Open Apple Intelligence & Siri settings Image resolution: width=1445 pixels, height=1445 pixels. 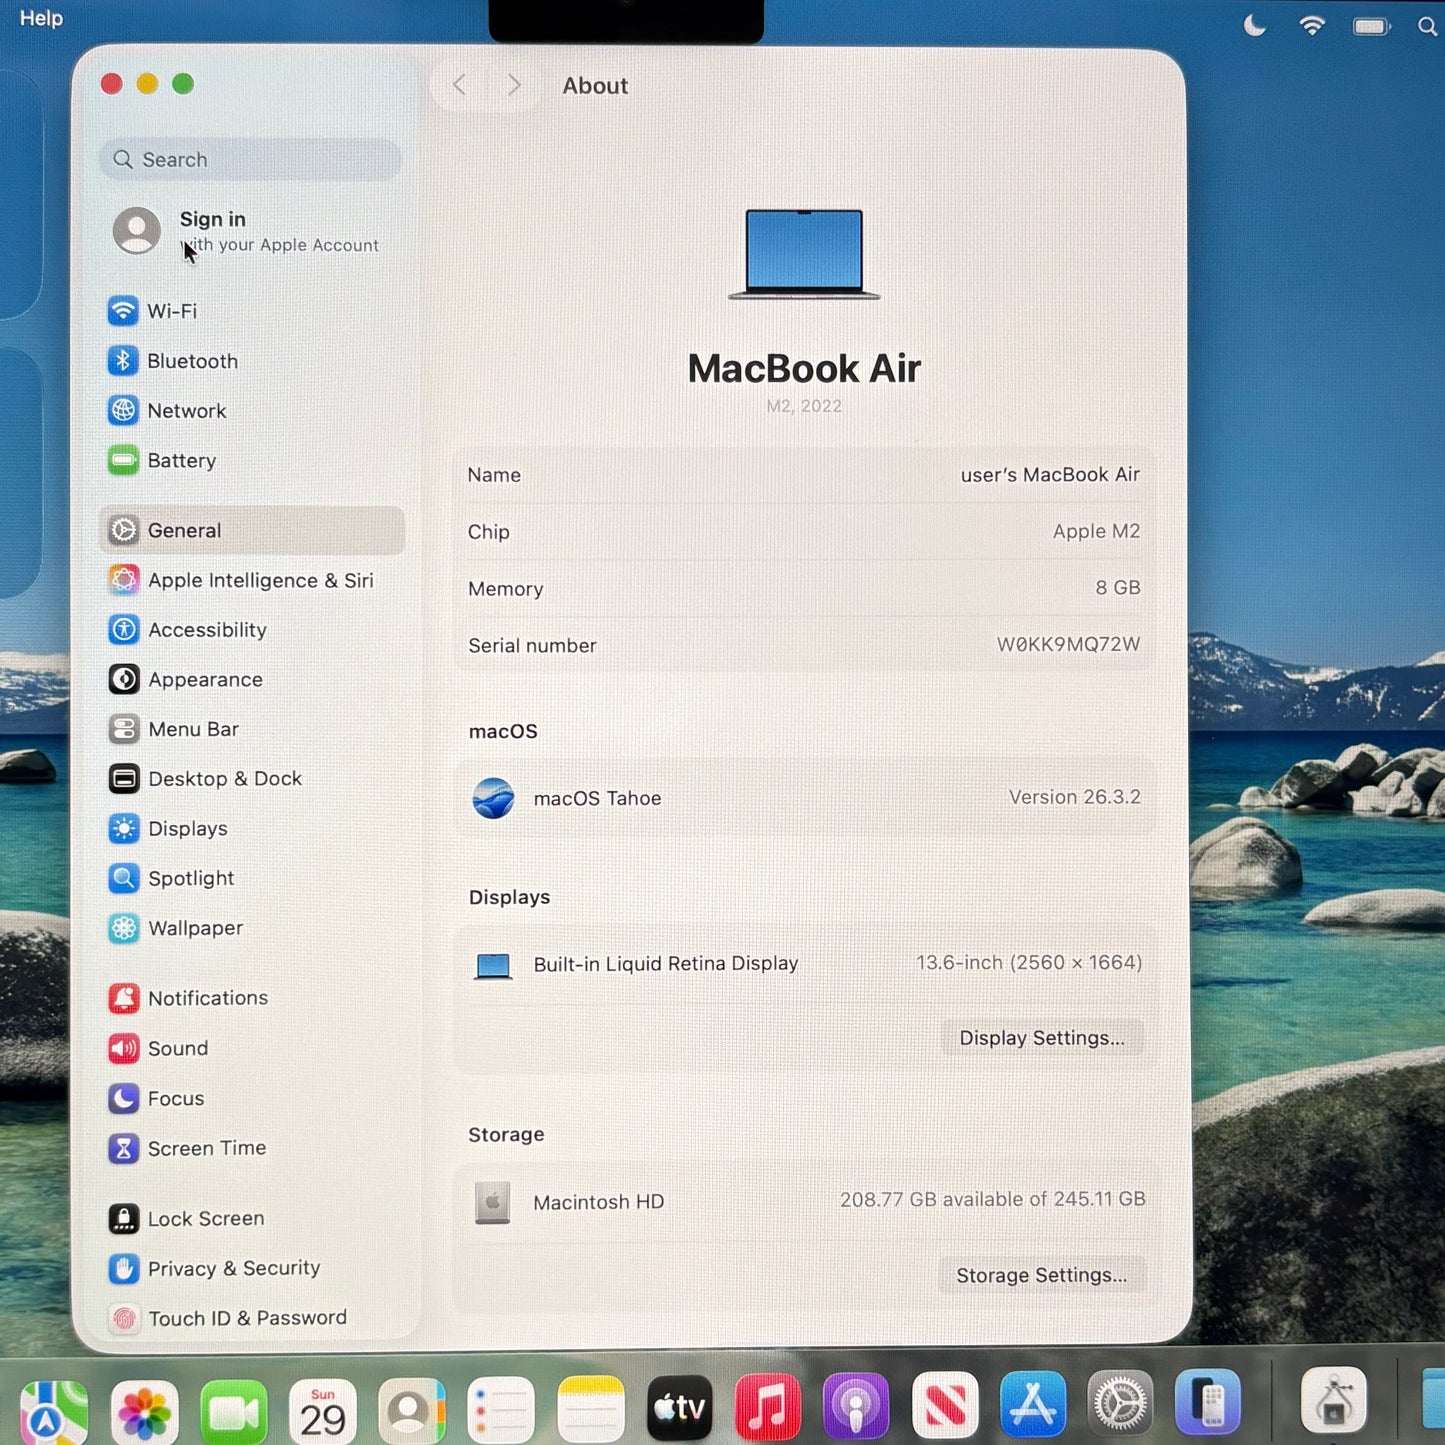pos(261,580)
